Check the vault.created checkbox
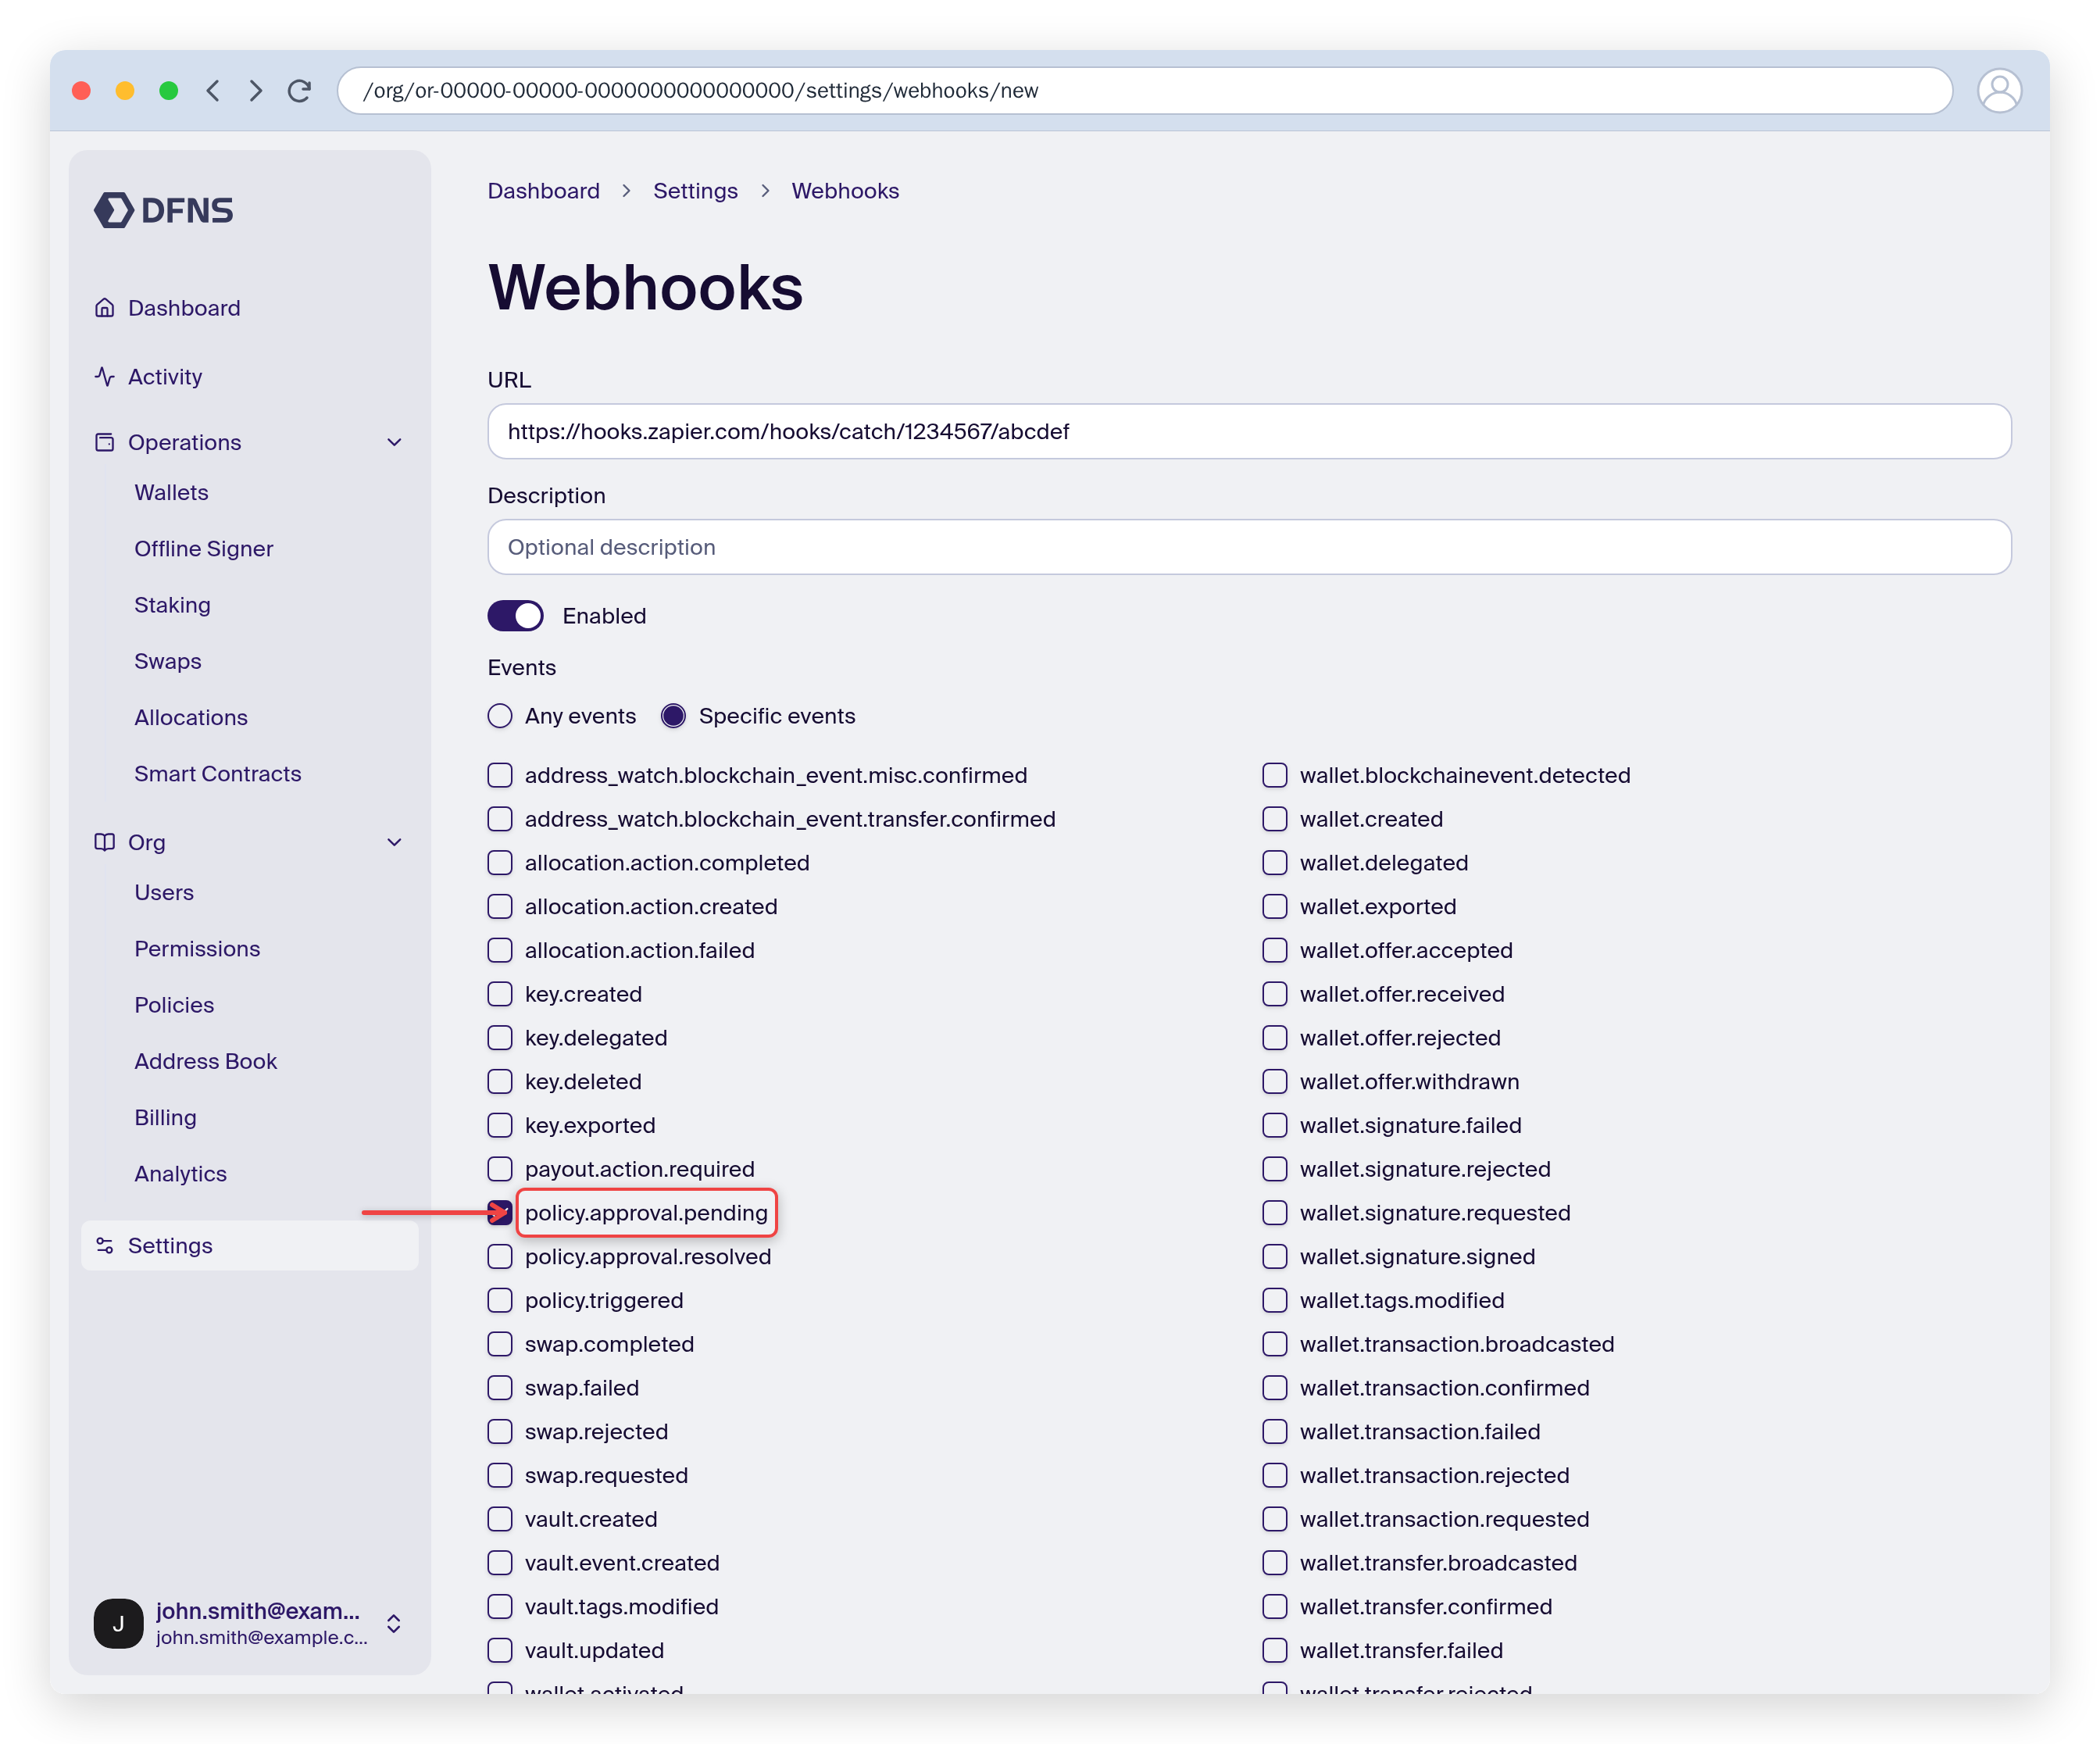Screen dimensions: 2100x1744 click(x=500, y=1519)
